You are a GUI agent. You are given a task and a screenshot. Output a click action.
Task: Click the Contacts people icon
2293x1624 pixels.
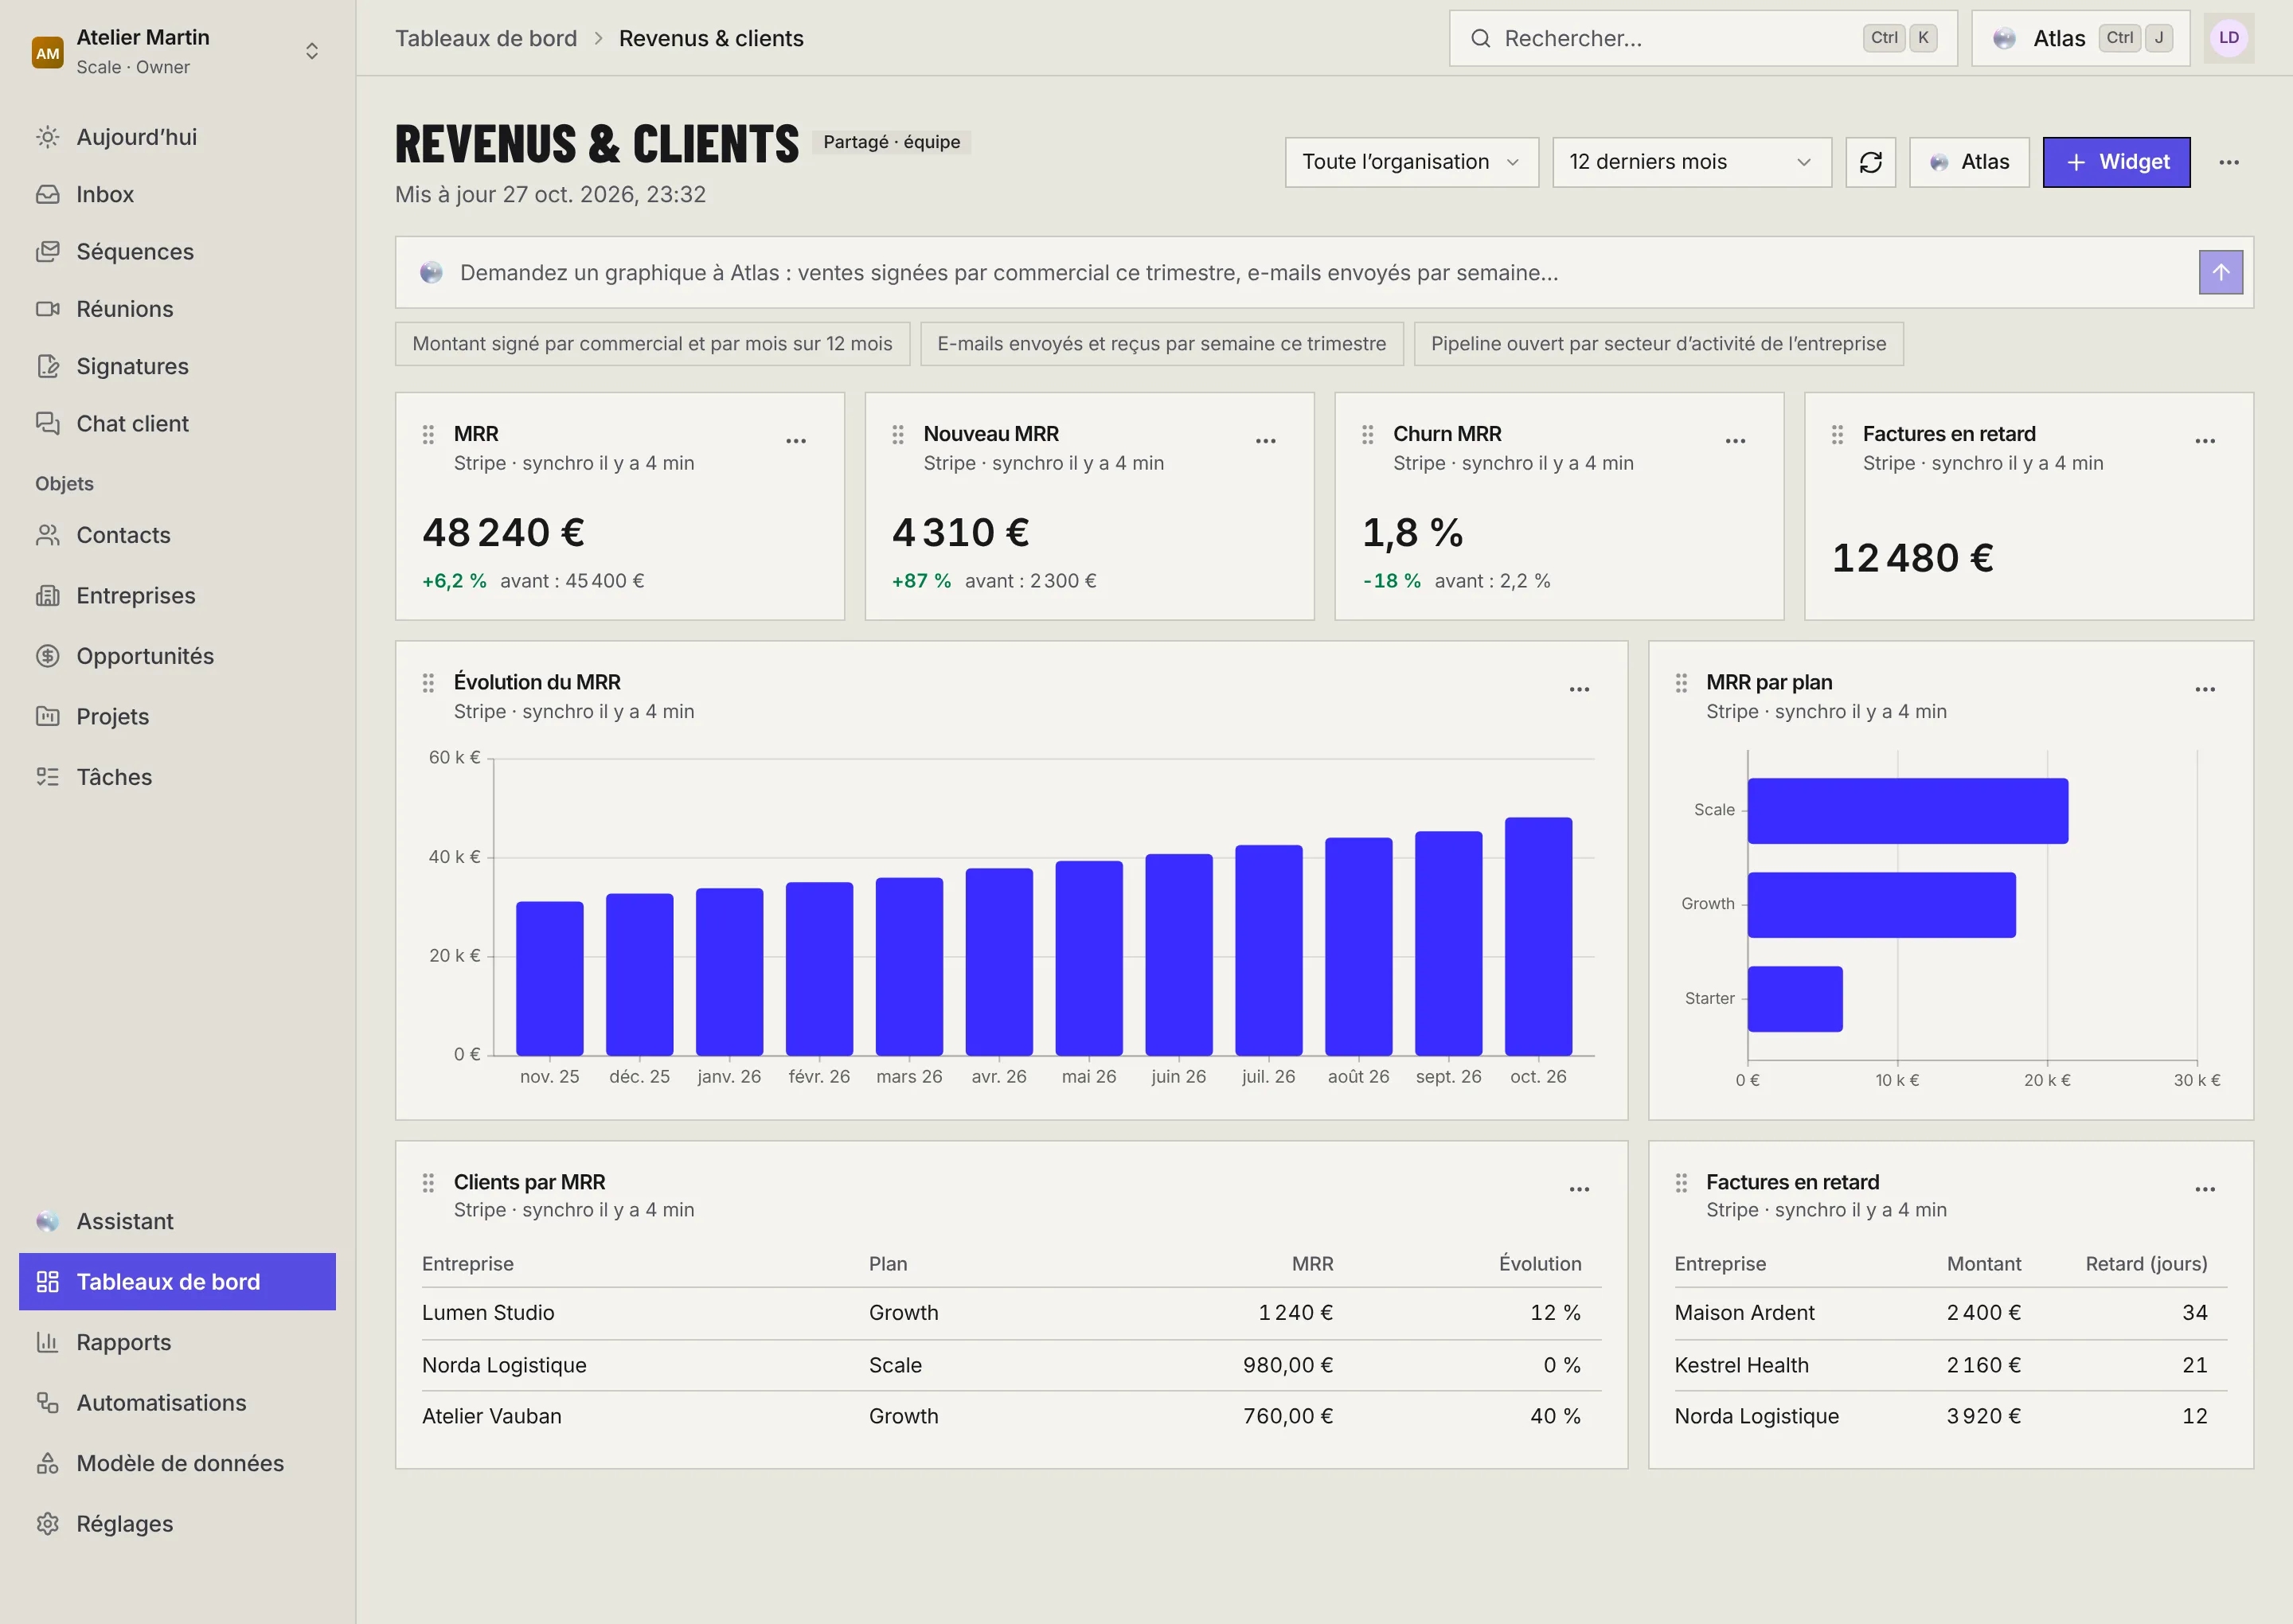pos(47,535)
